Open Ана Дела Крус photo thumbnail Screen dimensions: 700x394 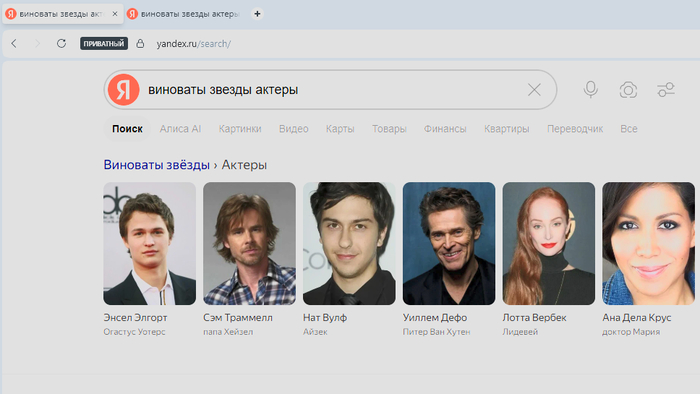point(648,243)
